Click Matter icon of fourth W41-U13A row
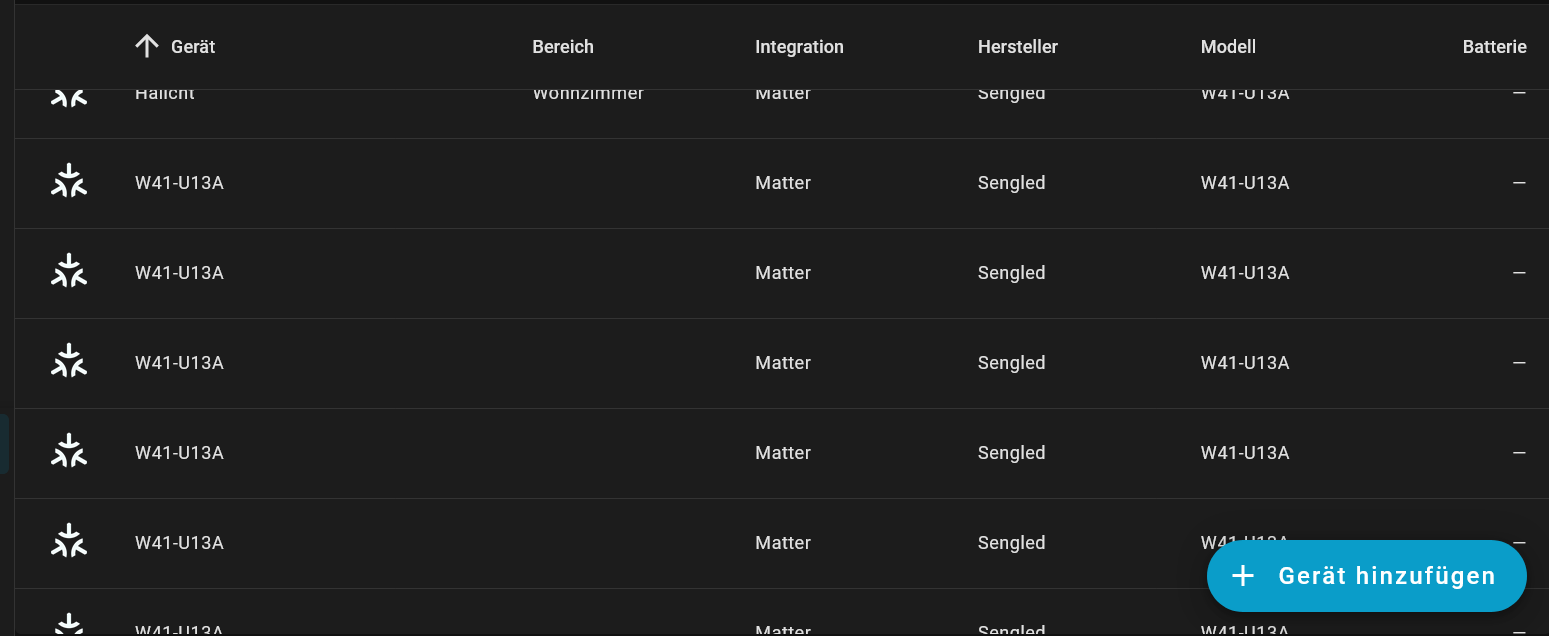 click(x=69, y=452)
